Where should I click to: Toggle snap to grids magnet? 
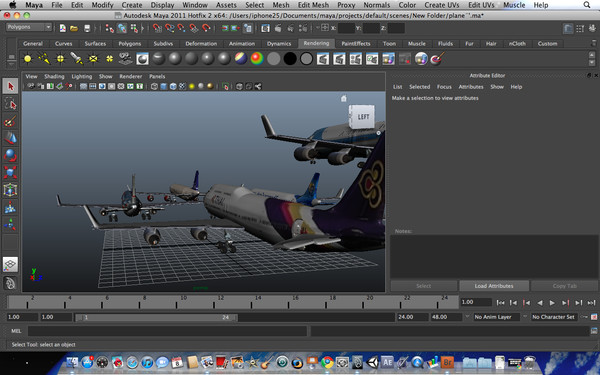pyautogui.click(x=157, y=28)
